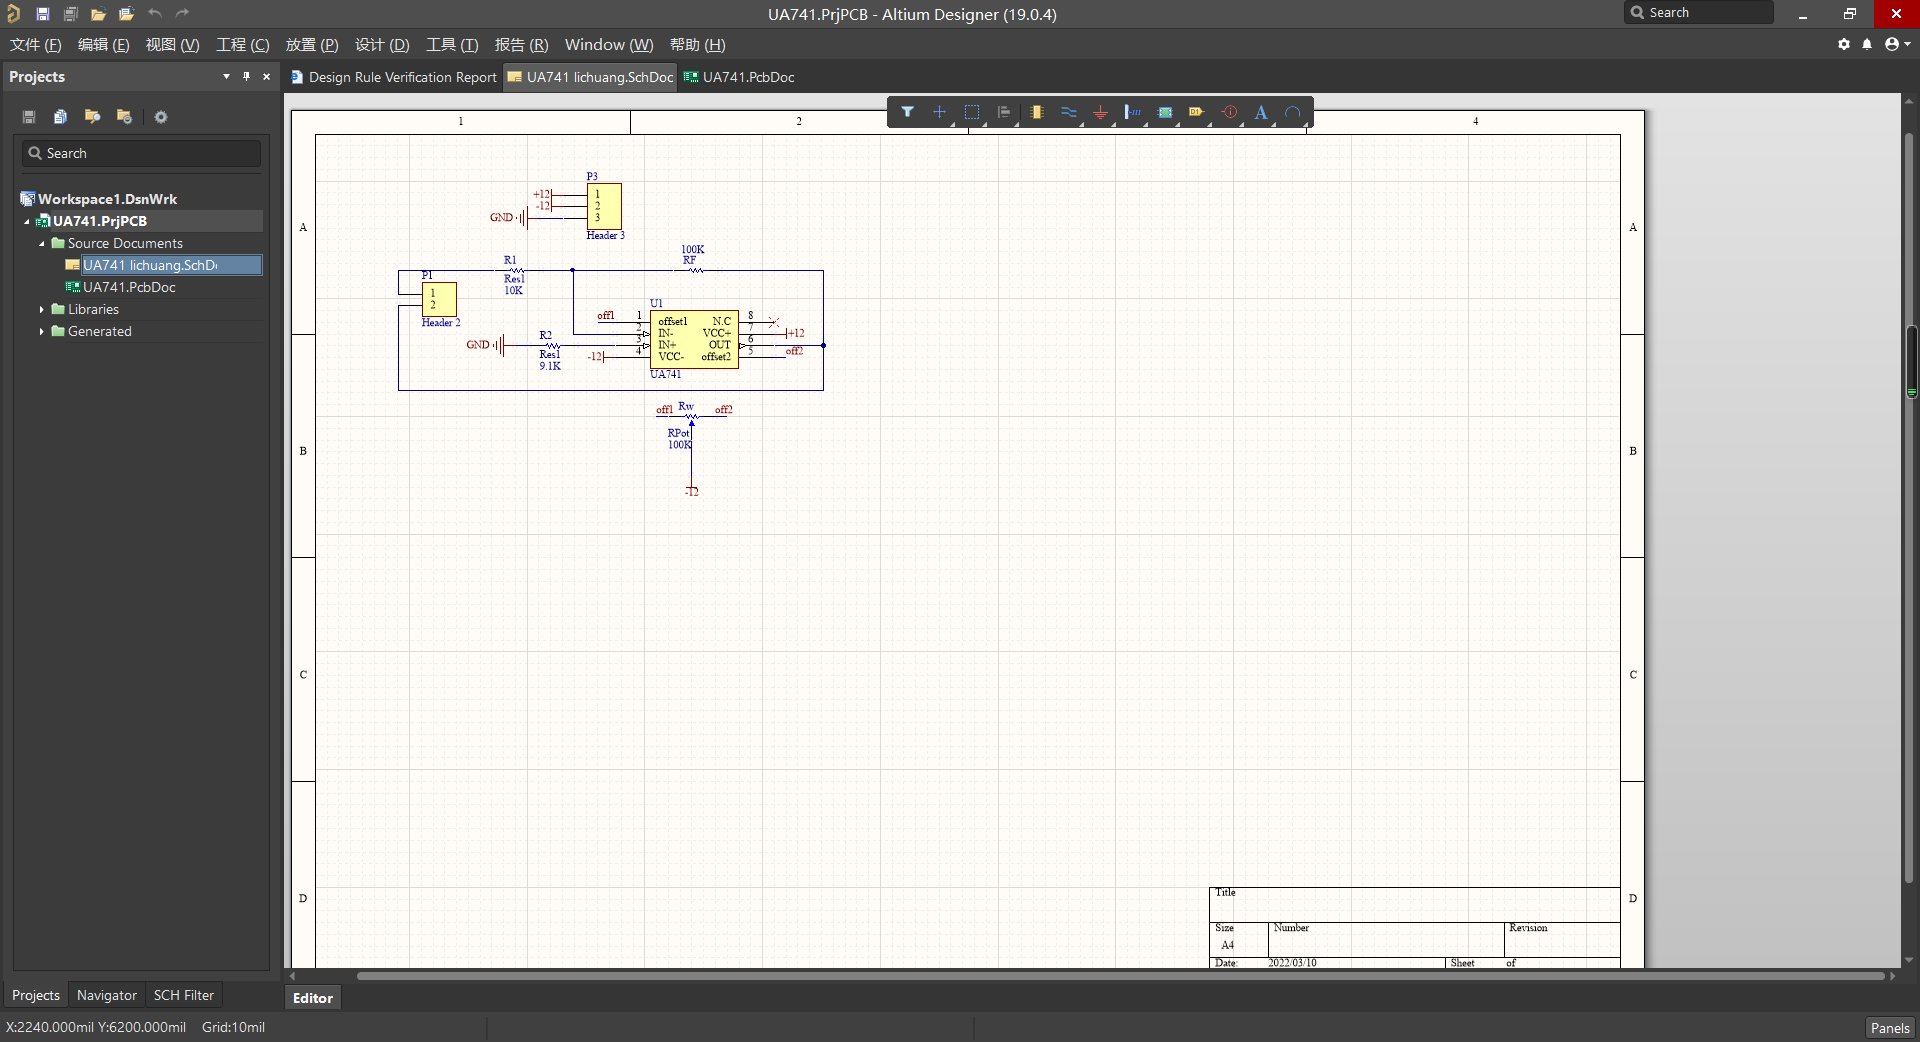Activate the Place Wire tool
Screen dimensions: 1920x1042
point(1069,112)
